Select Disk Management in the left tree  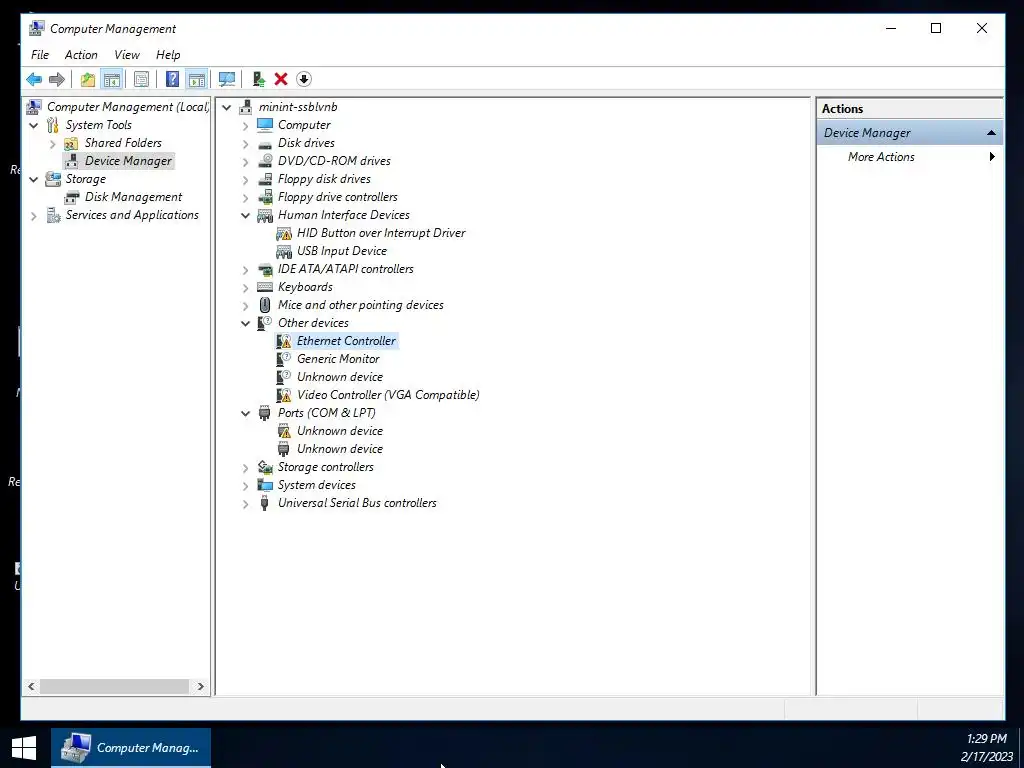(133, 197)
